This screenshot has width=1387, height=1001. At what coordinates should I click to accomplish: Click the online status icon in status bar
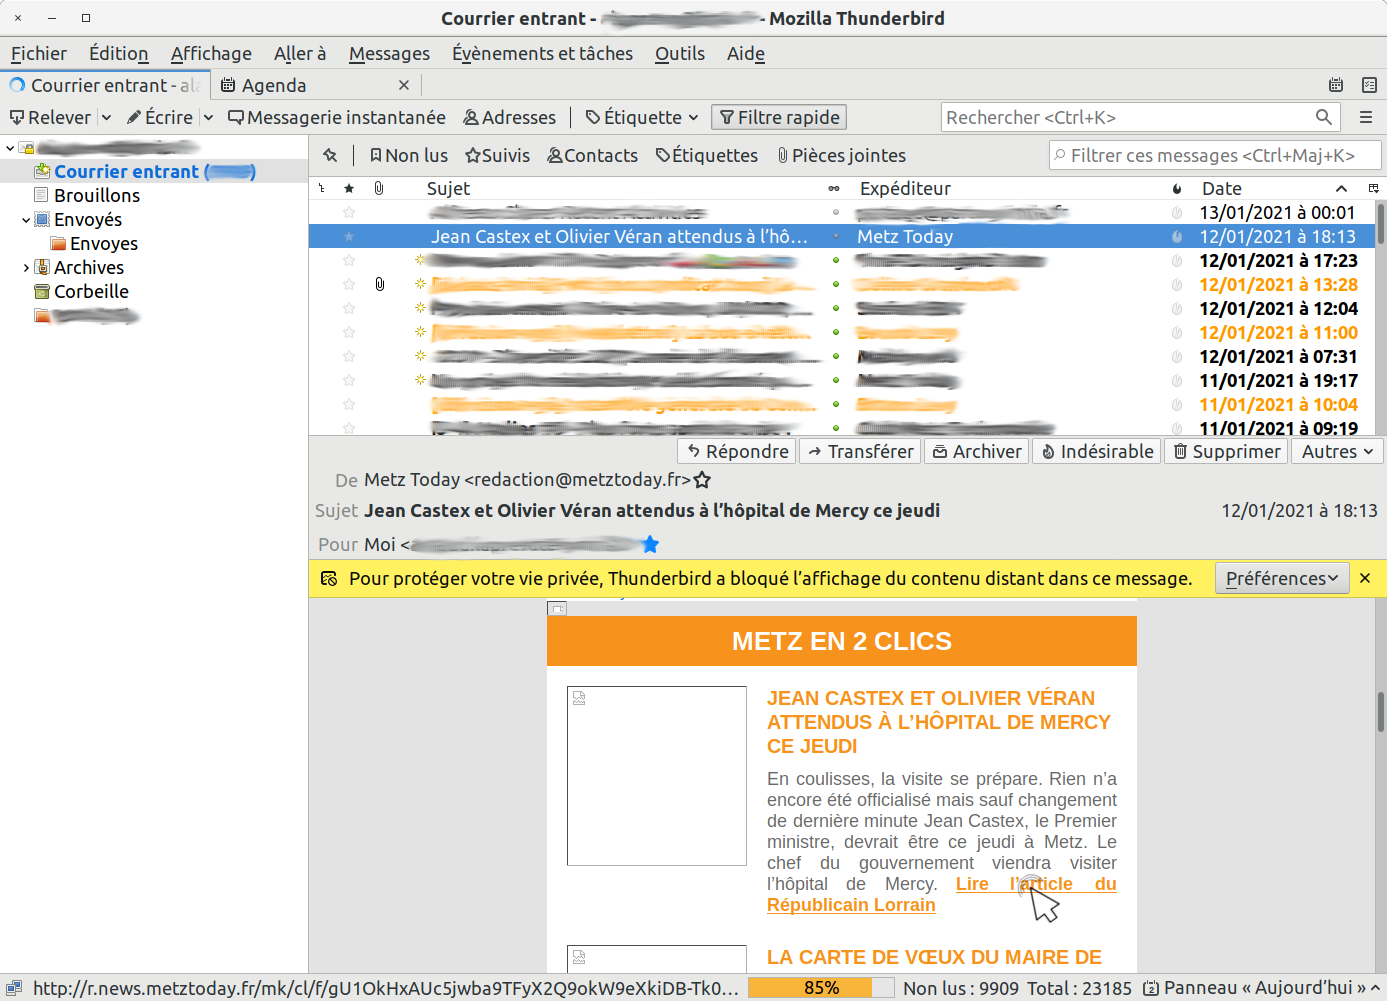pyautogui.click(x=14, y=988)
